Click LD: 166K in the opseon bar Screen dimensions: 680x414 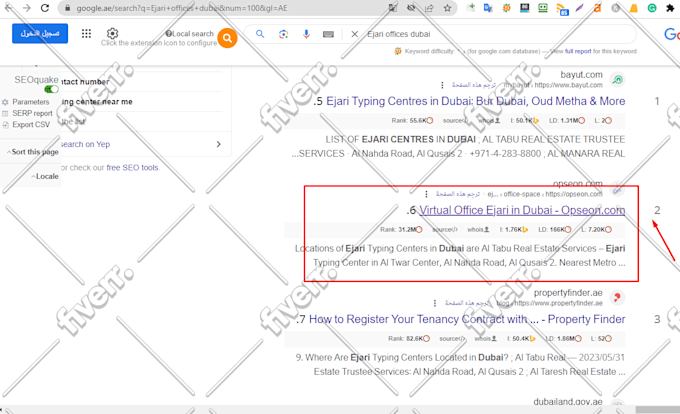point(555,229)
